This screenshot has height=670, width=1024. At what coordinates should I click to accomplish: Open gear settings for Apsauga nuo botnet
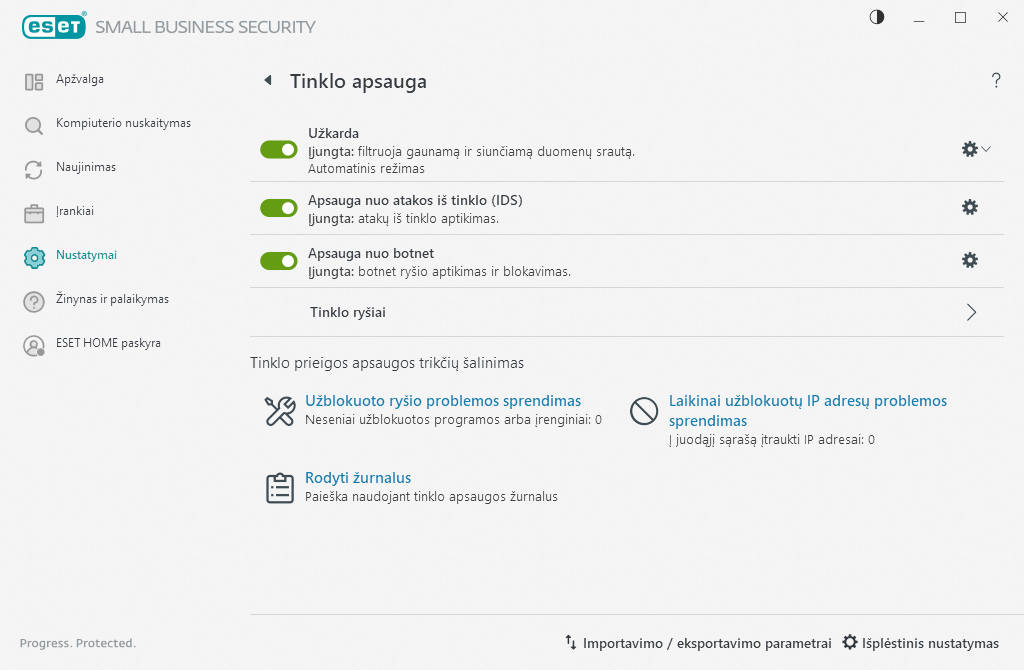click(969, 260)
